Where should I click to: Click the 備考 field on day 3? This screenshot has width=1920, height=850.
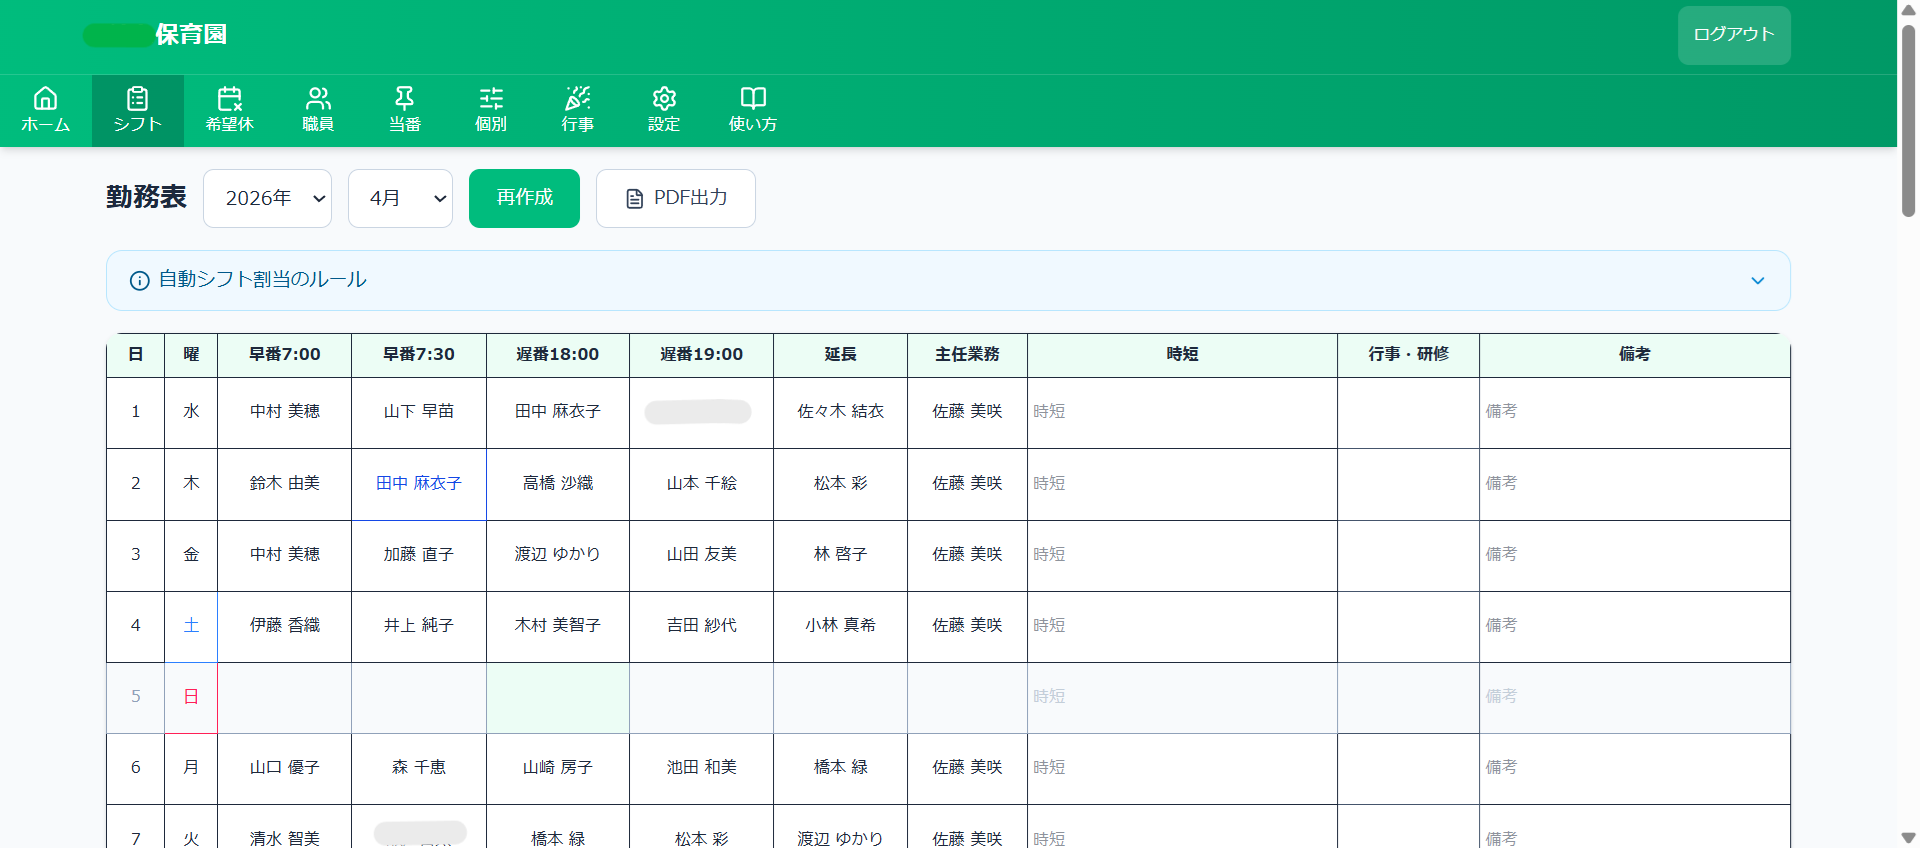point(1635,555)
